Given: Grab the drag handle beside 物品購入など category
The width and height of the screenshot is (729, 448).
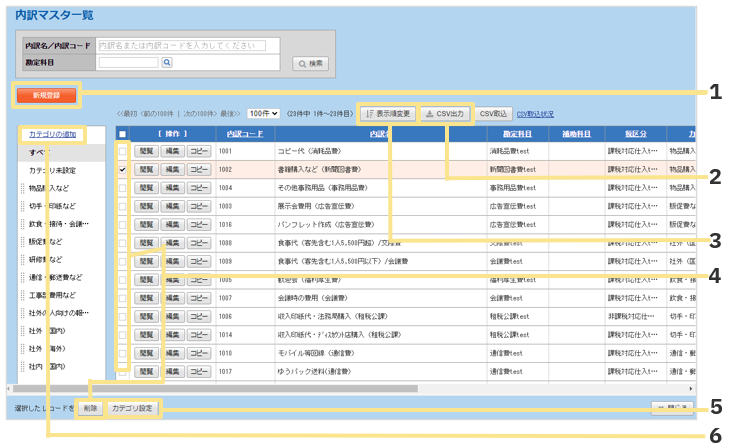Looking at the screenshot, I should [22, 187].
